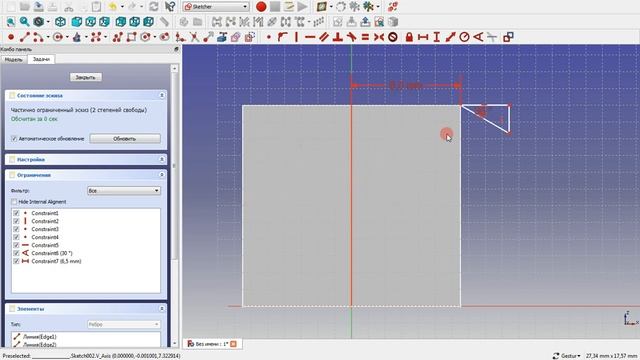Click the What's This help cursor icon

point(170,7)
